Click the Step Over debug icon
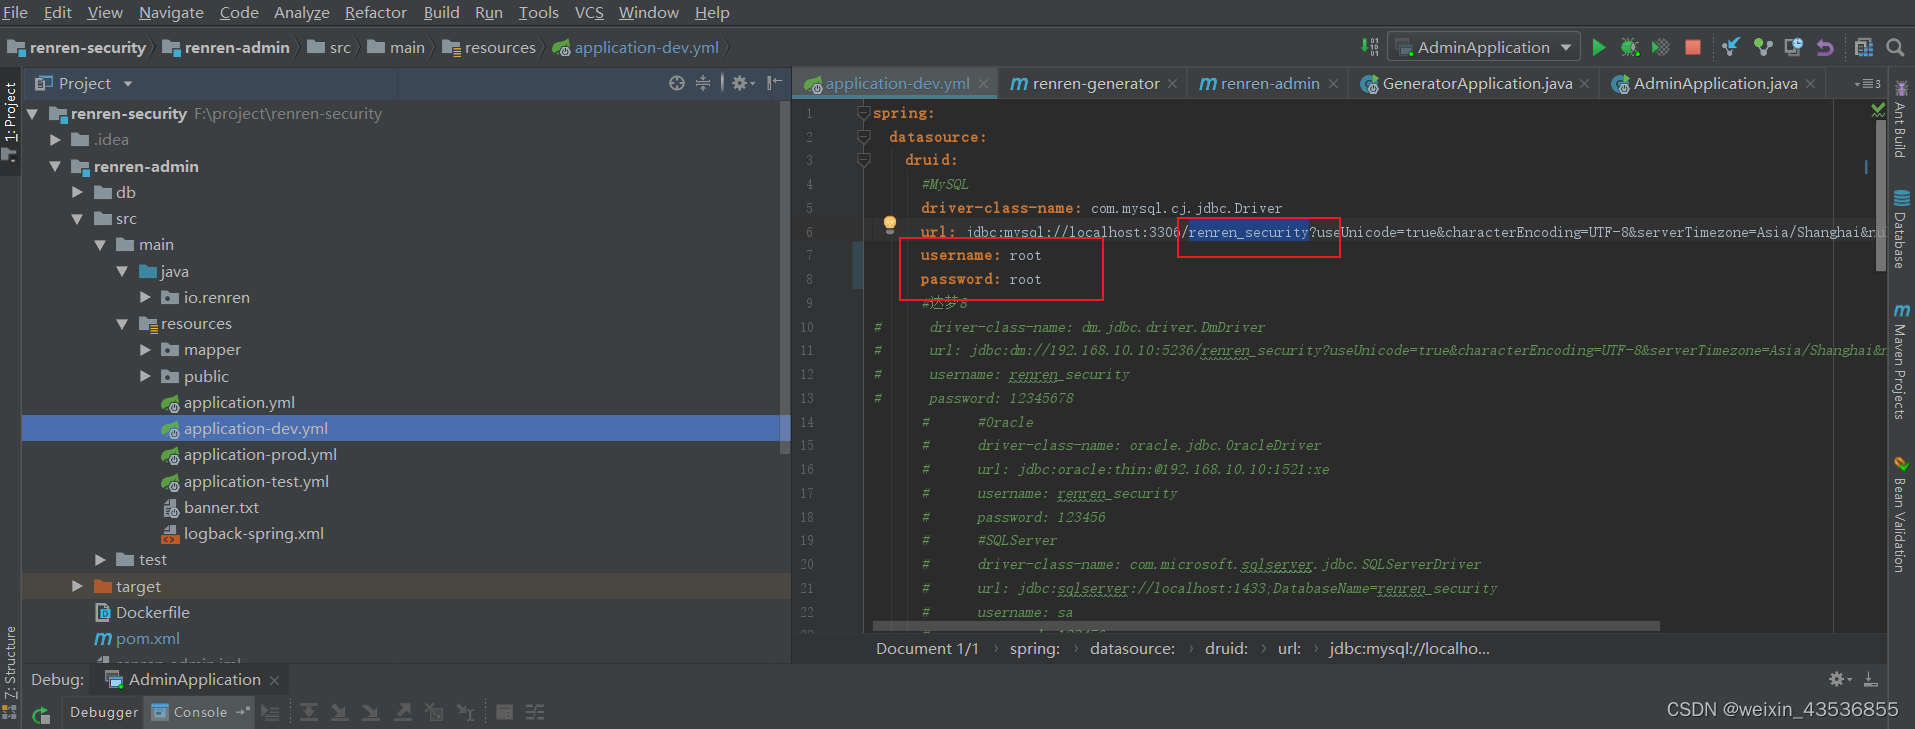This screenshot has width=1915, height=729. (309, 712)
